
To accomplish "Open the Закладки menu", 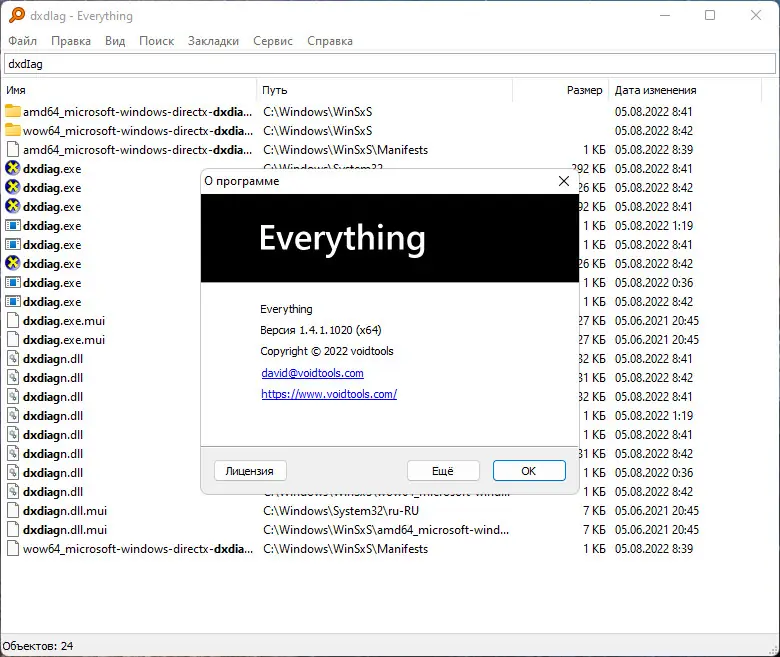I will tap(213, 41).
